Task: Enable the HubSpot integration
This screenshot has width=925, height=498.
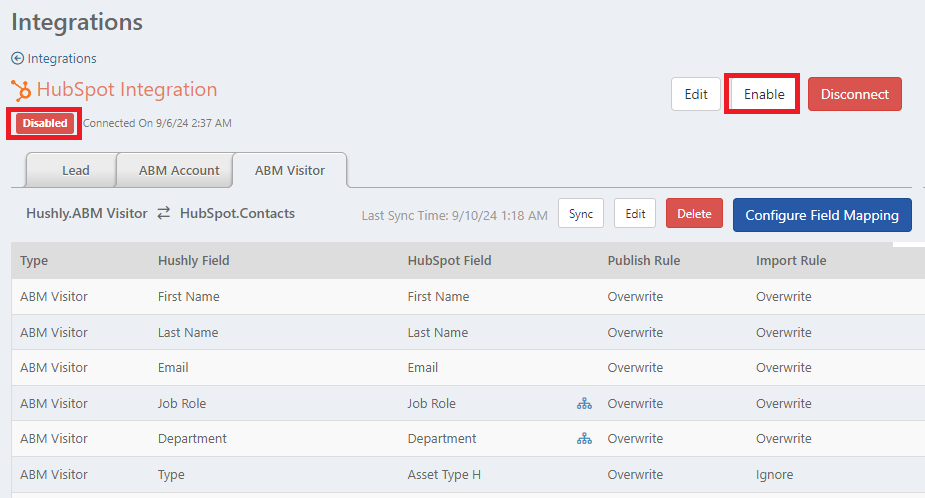Action: [763, 94]
